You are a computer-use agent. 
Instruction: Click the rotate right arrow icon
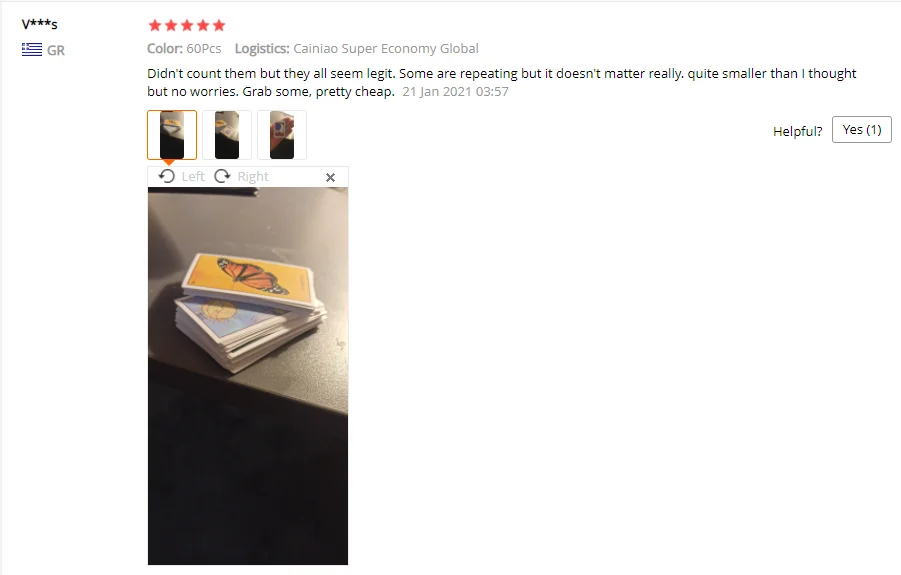coord(222,176)
